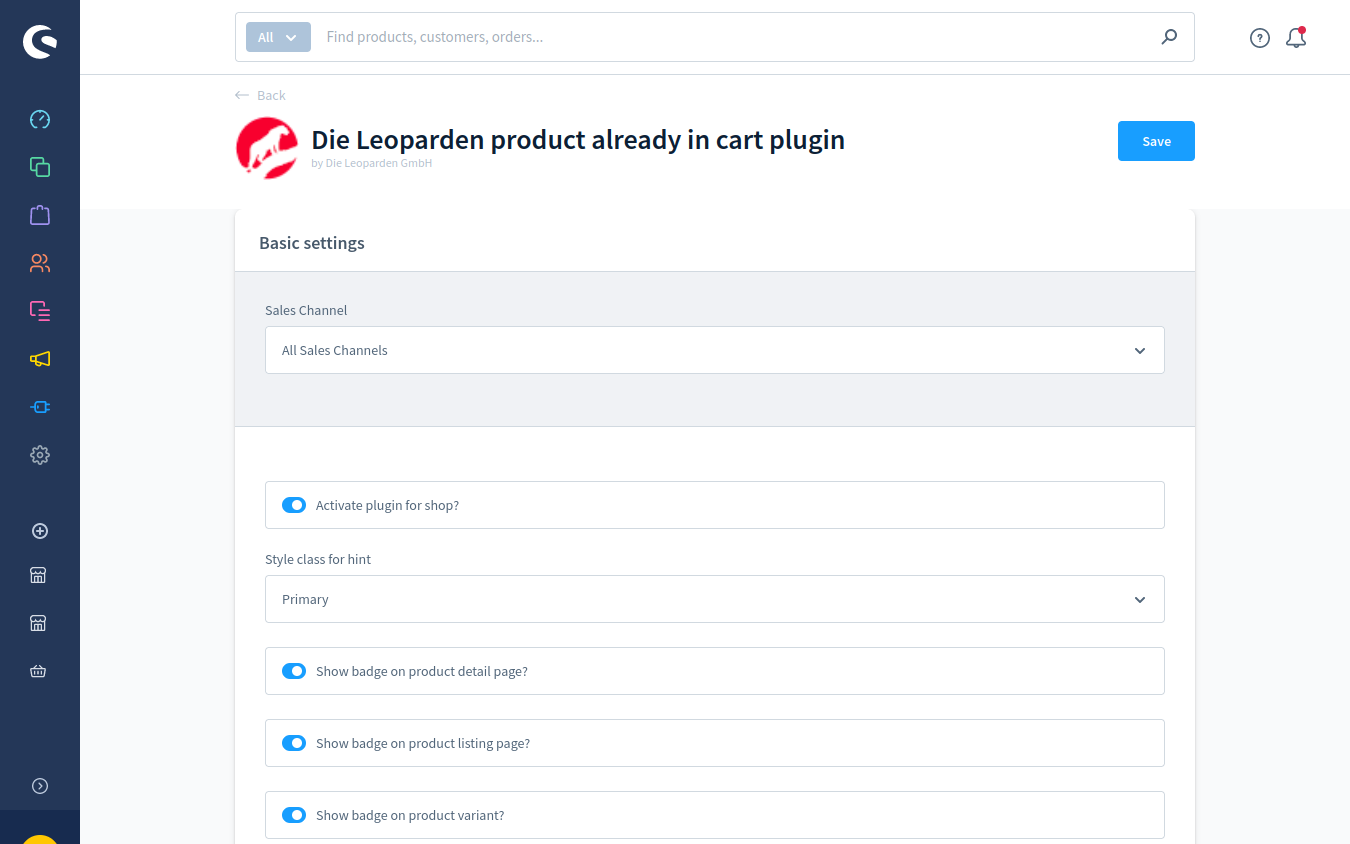Toggle Show badge on product detail page
This screenshot has width=1350, height=844.
pos(294,671)
